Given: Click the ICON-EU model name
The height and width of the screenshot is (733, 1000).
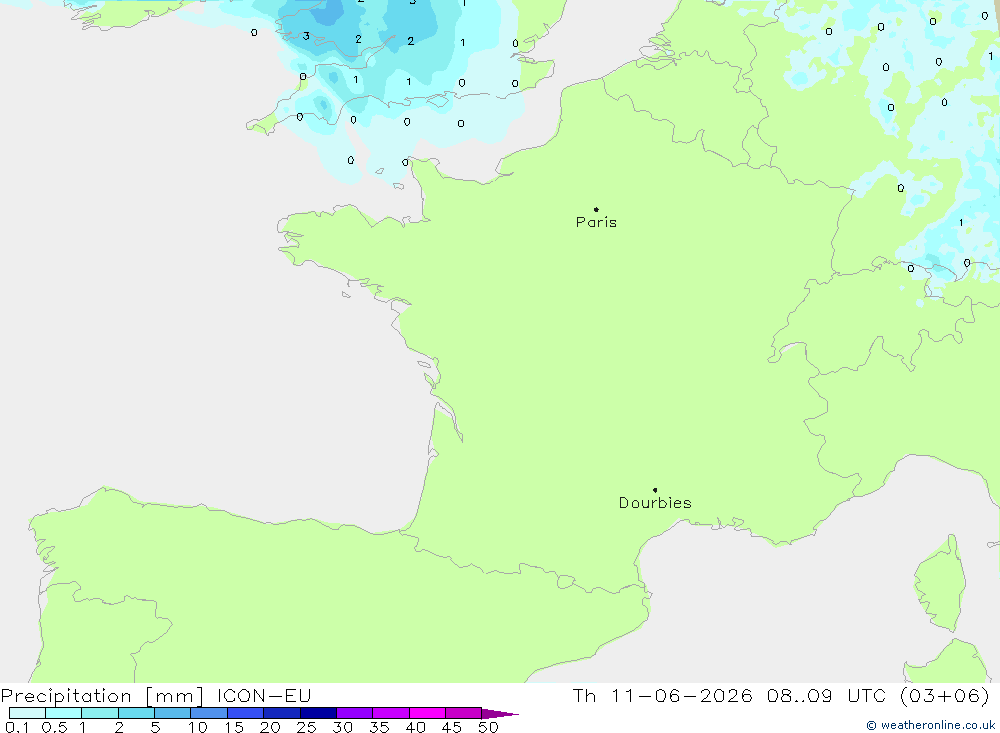Looking at the screenshot, I should (264, 696).
